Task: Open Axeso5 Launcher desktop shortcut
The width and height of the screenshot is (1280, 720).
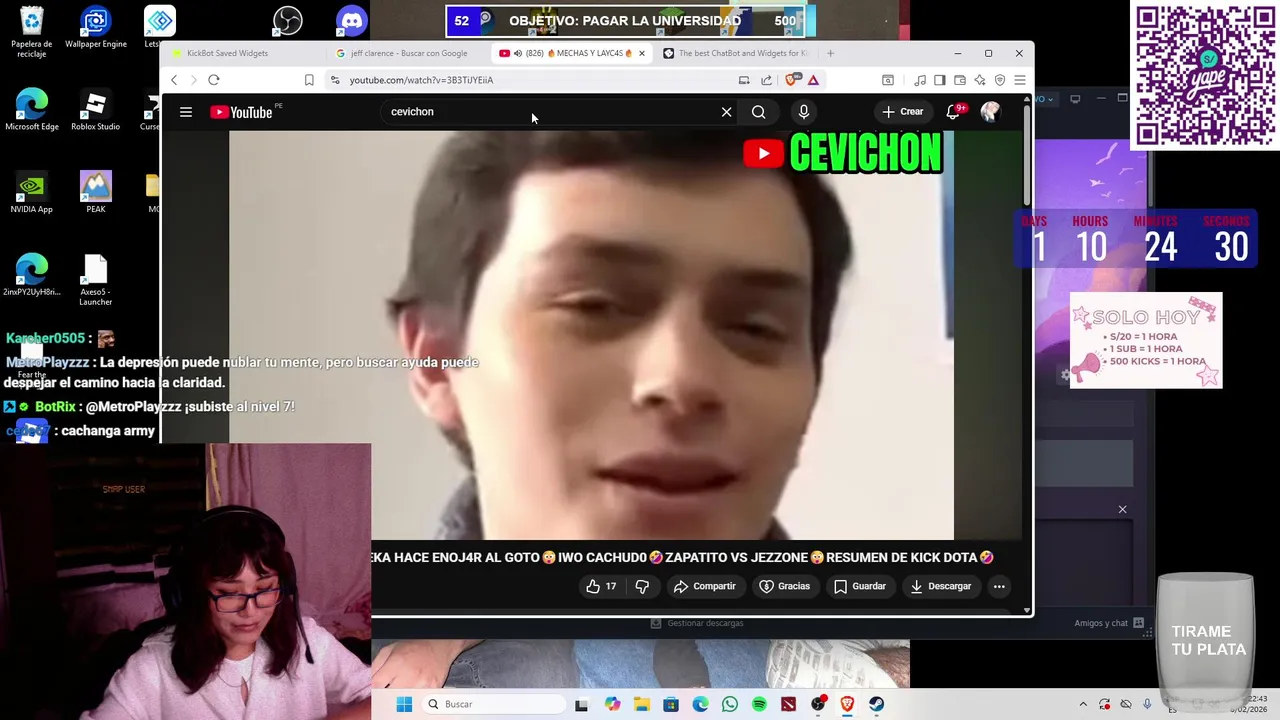Action: pos(96,280)
